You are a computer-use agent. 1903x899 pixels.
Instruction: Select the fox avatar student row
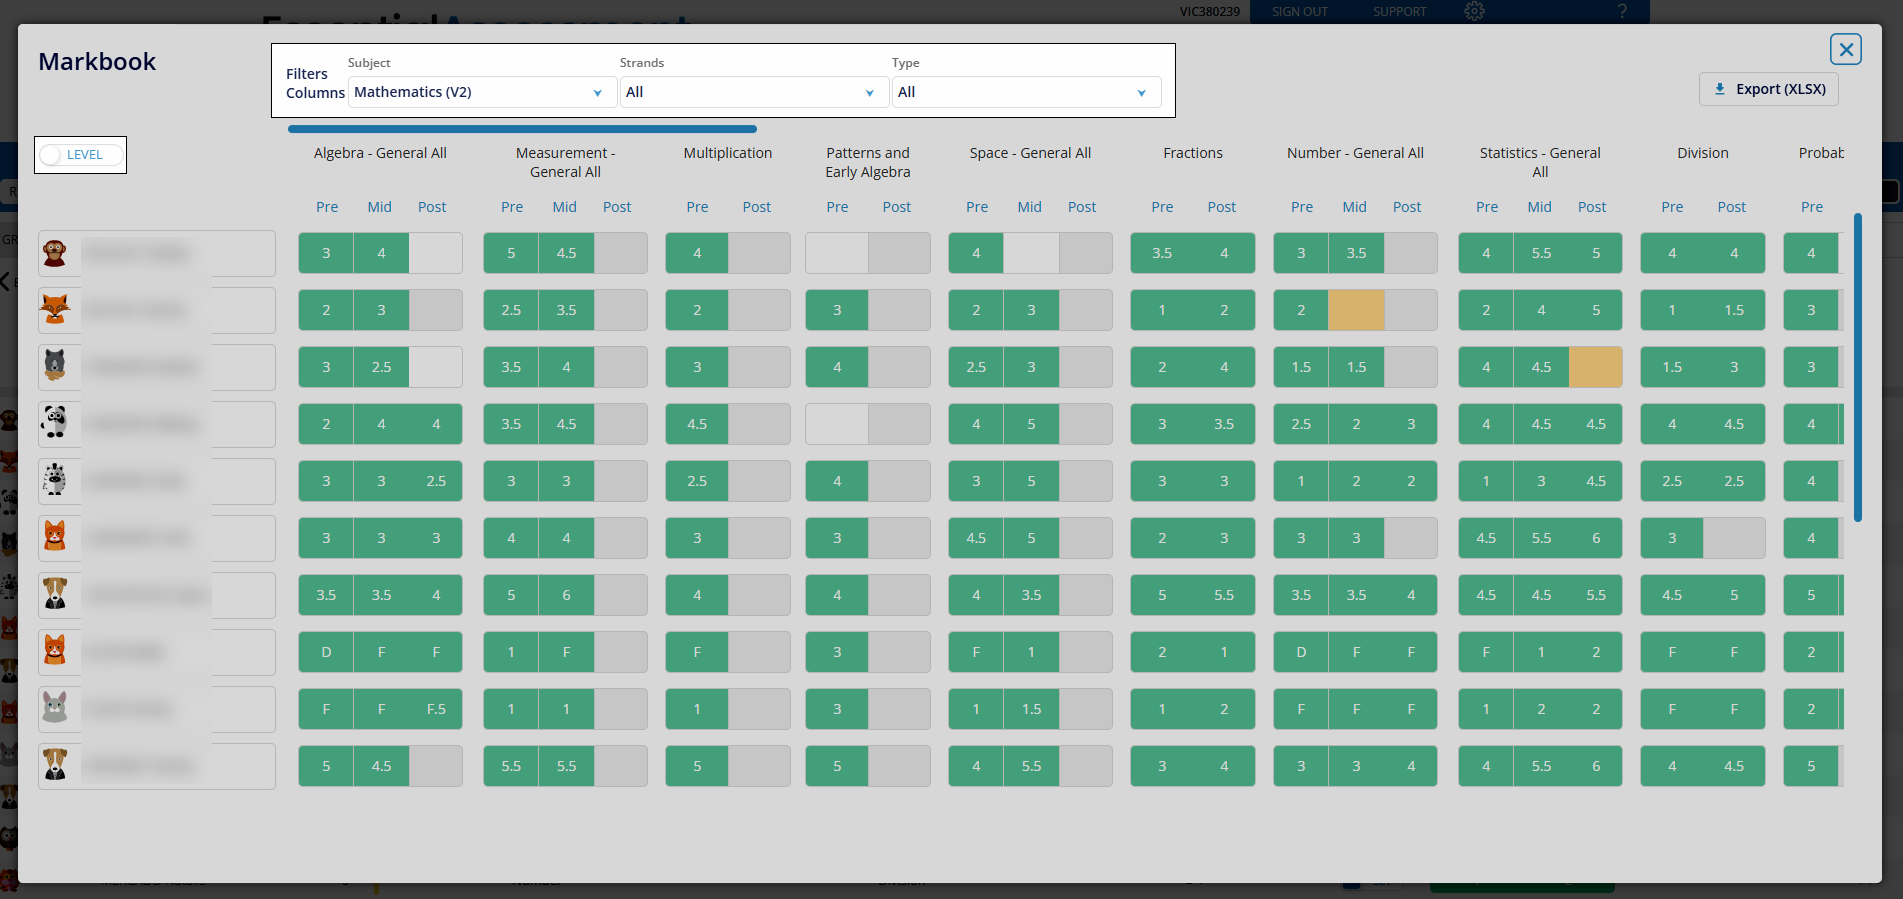tap(55, 311)
